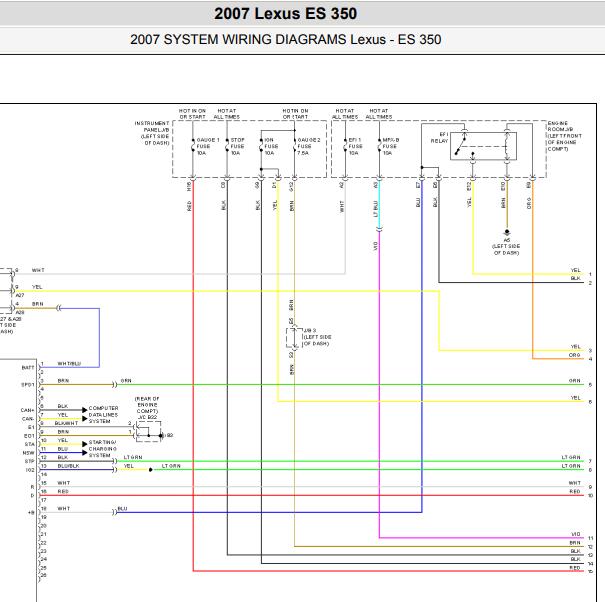Click the 'BATT' terminal label

[28, 367]
